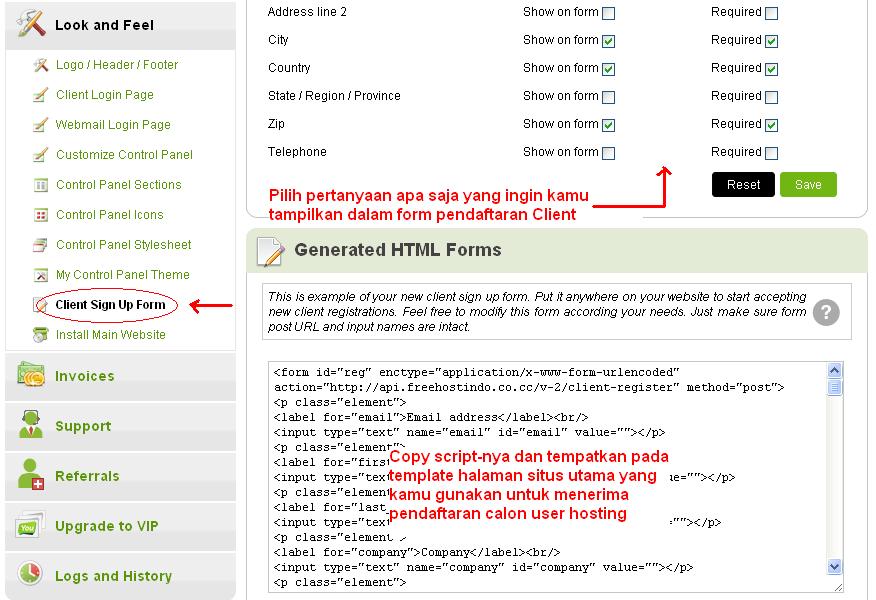Click the textarea resize grip corner
The width and height of the screenshot is (876, 600).
tap(838, 587)
